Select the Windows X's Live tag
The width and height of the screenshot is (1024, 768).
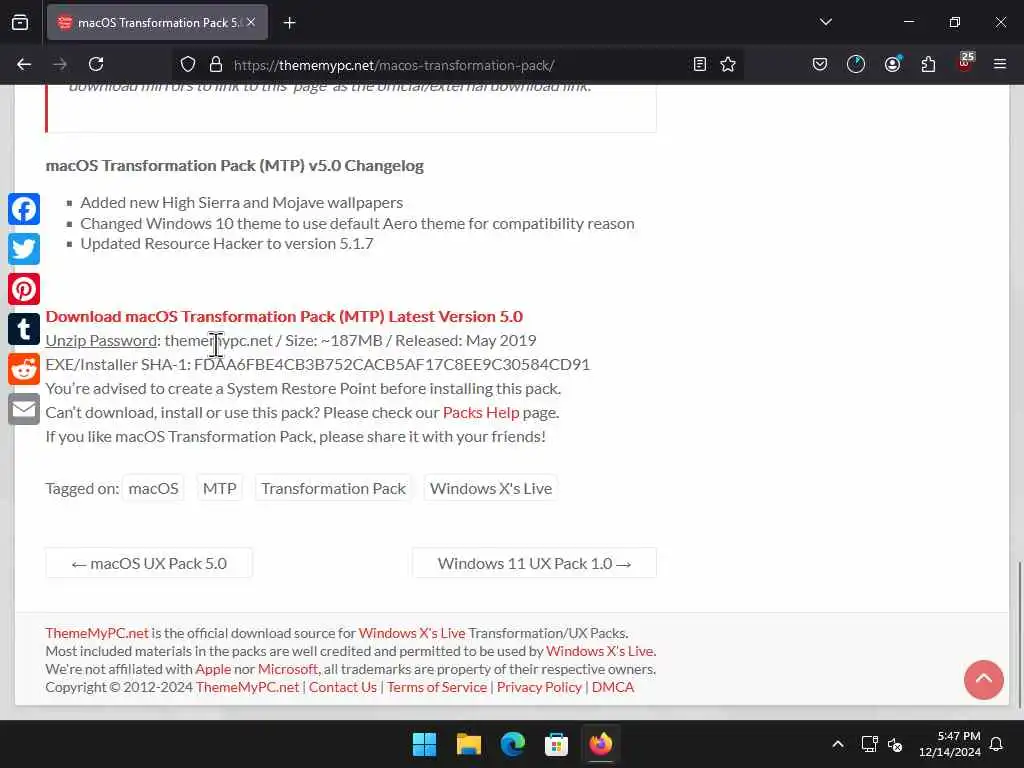491,488
